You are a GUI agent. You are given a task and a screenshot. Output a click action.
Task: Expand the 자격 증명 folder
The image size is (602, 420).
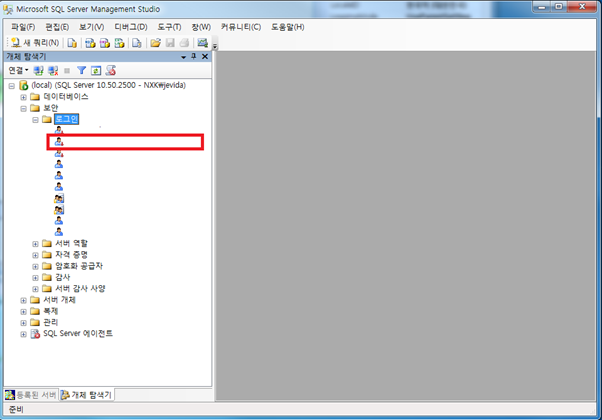35,255
